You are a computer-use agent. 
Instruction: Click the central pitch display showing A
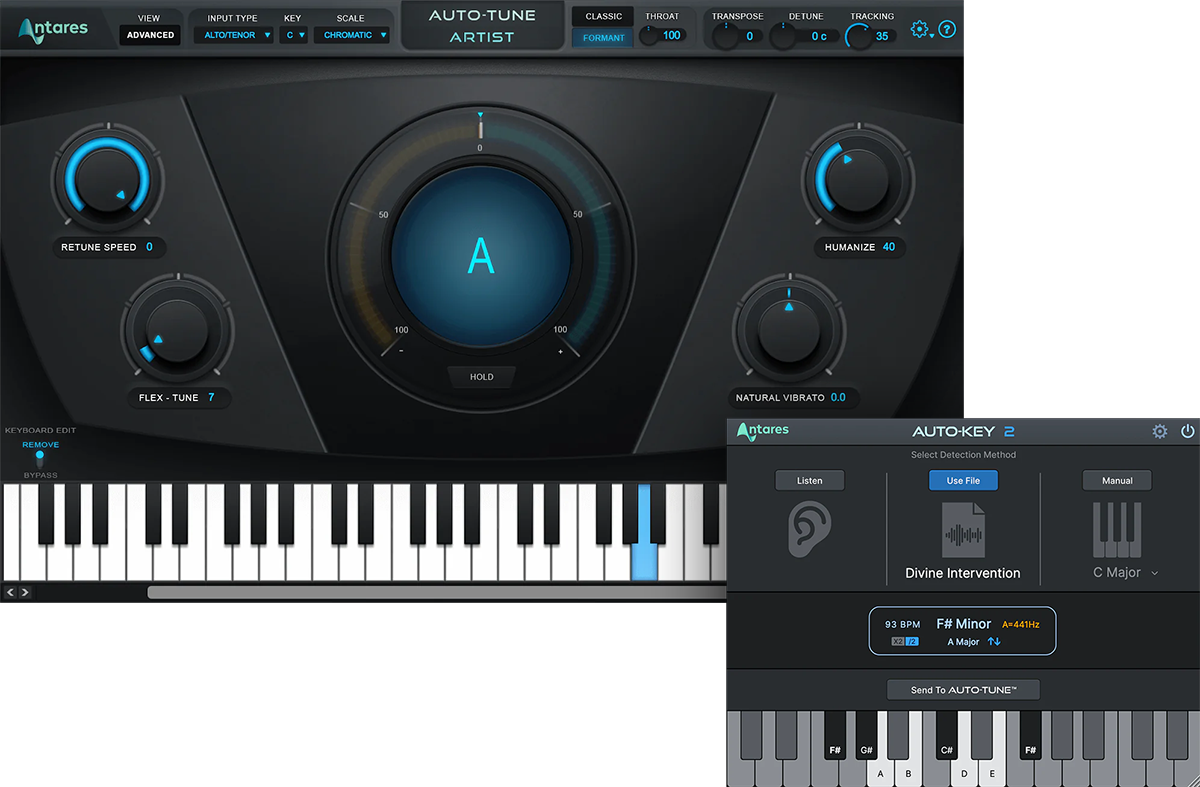[481, 256]
